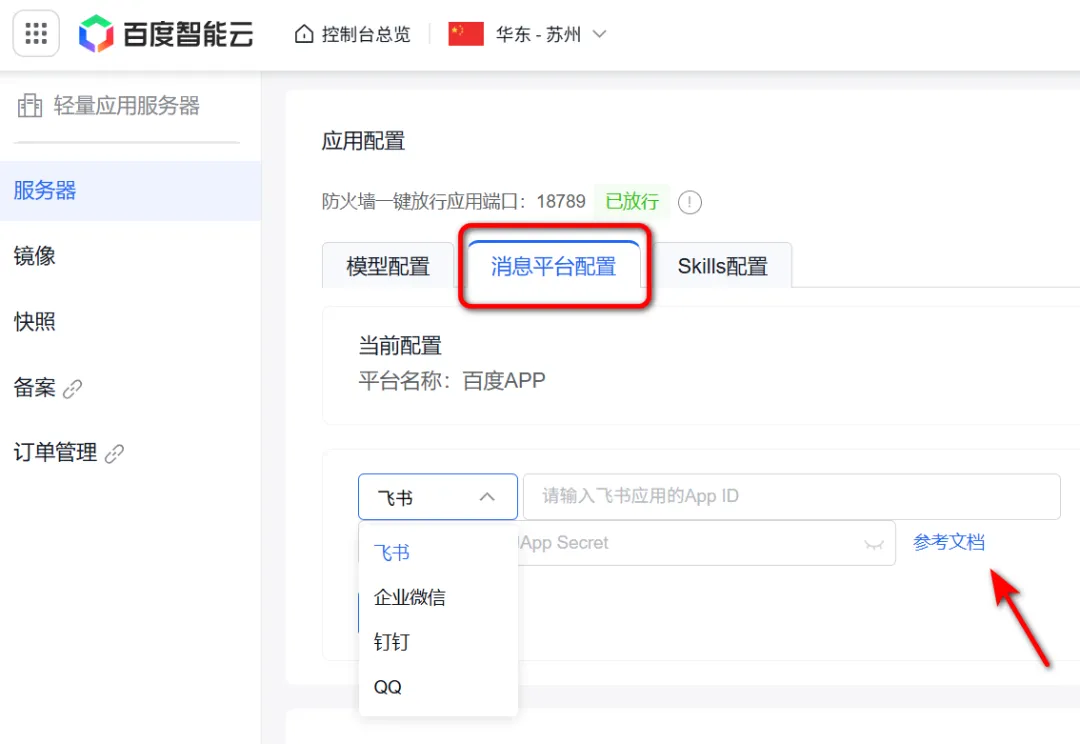Focus the App Secret input field
The width and height of the screenshot is (1080, 744).
[x=706, y=543]
